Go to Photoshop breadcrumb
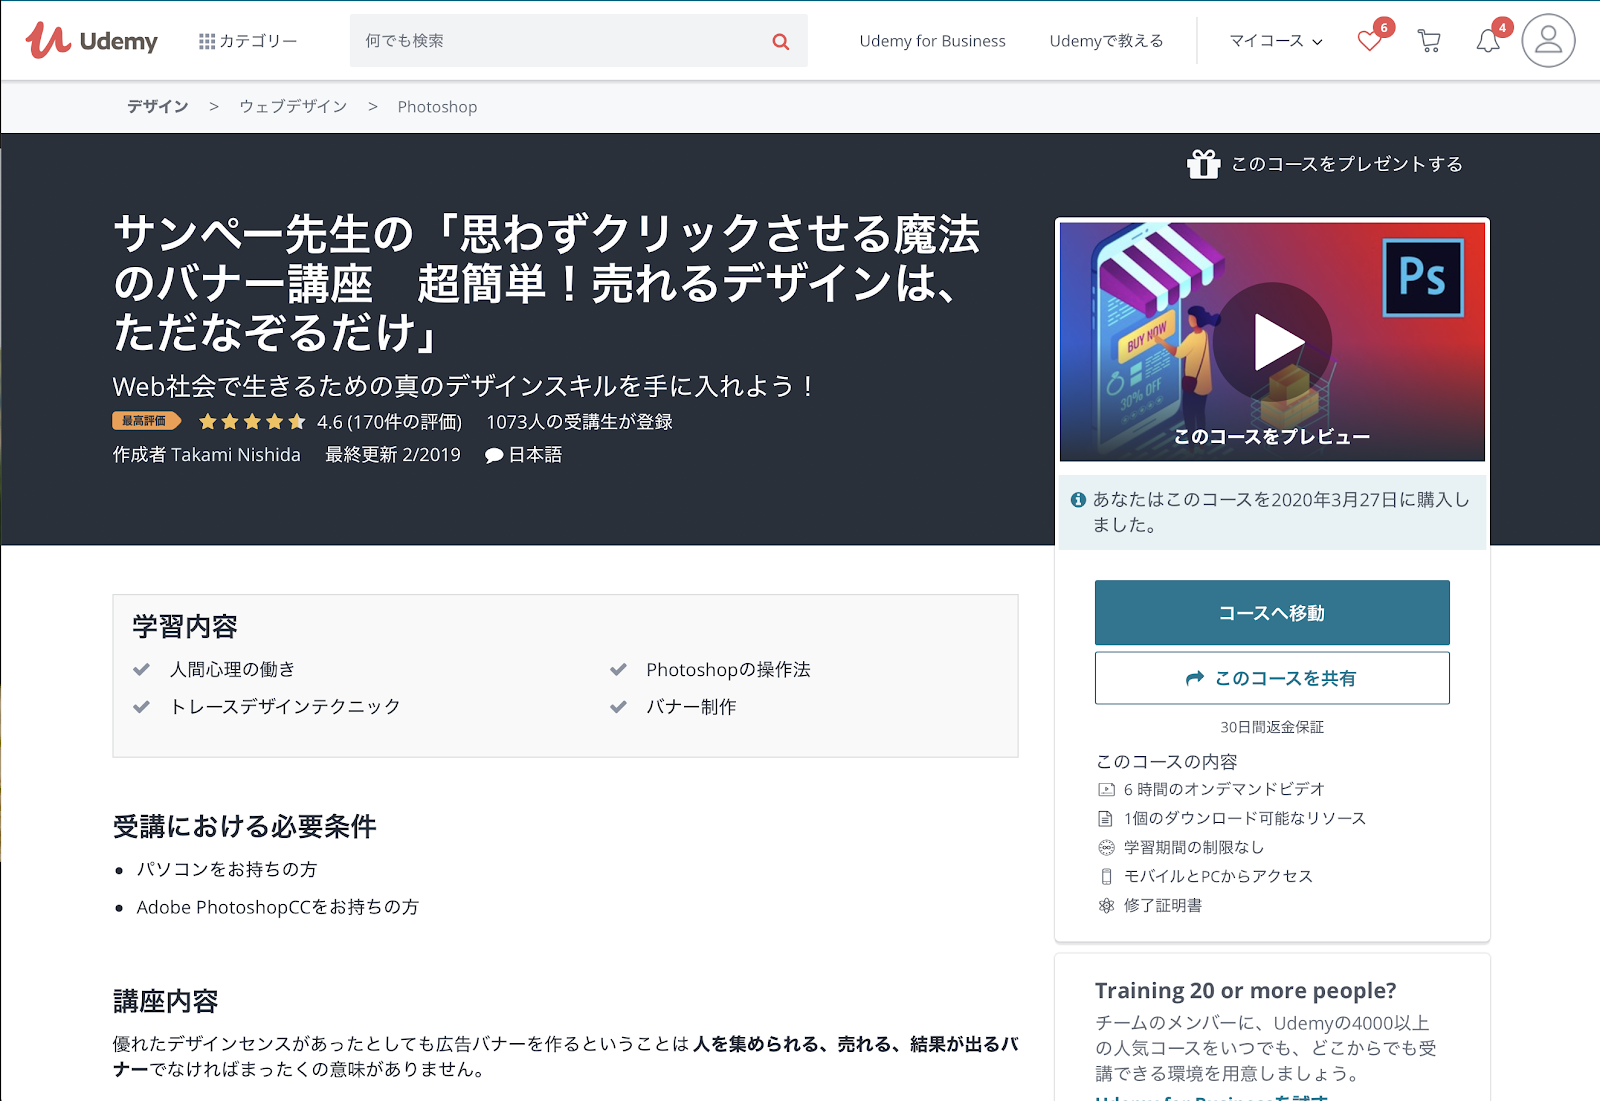The image size is (1600, 1101). coord(437,107)
